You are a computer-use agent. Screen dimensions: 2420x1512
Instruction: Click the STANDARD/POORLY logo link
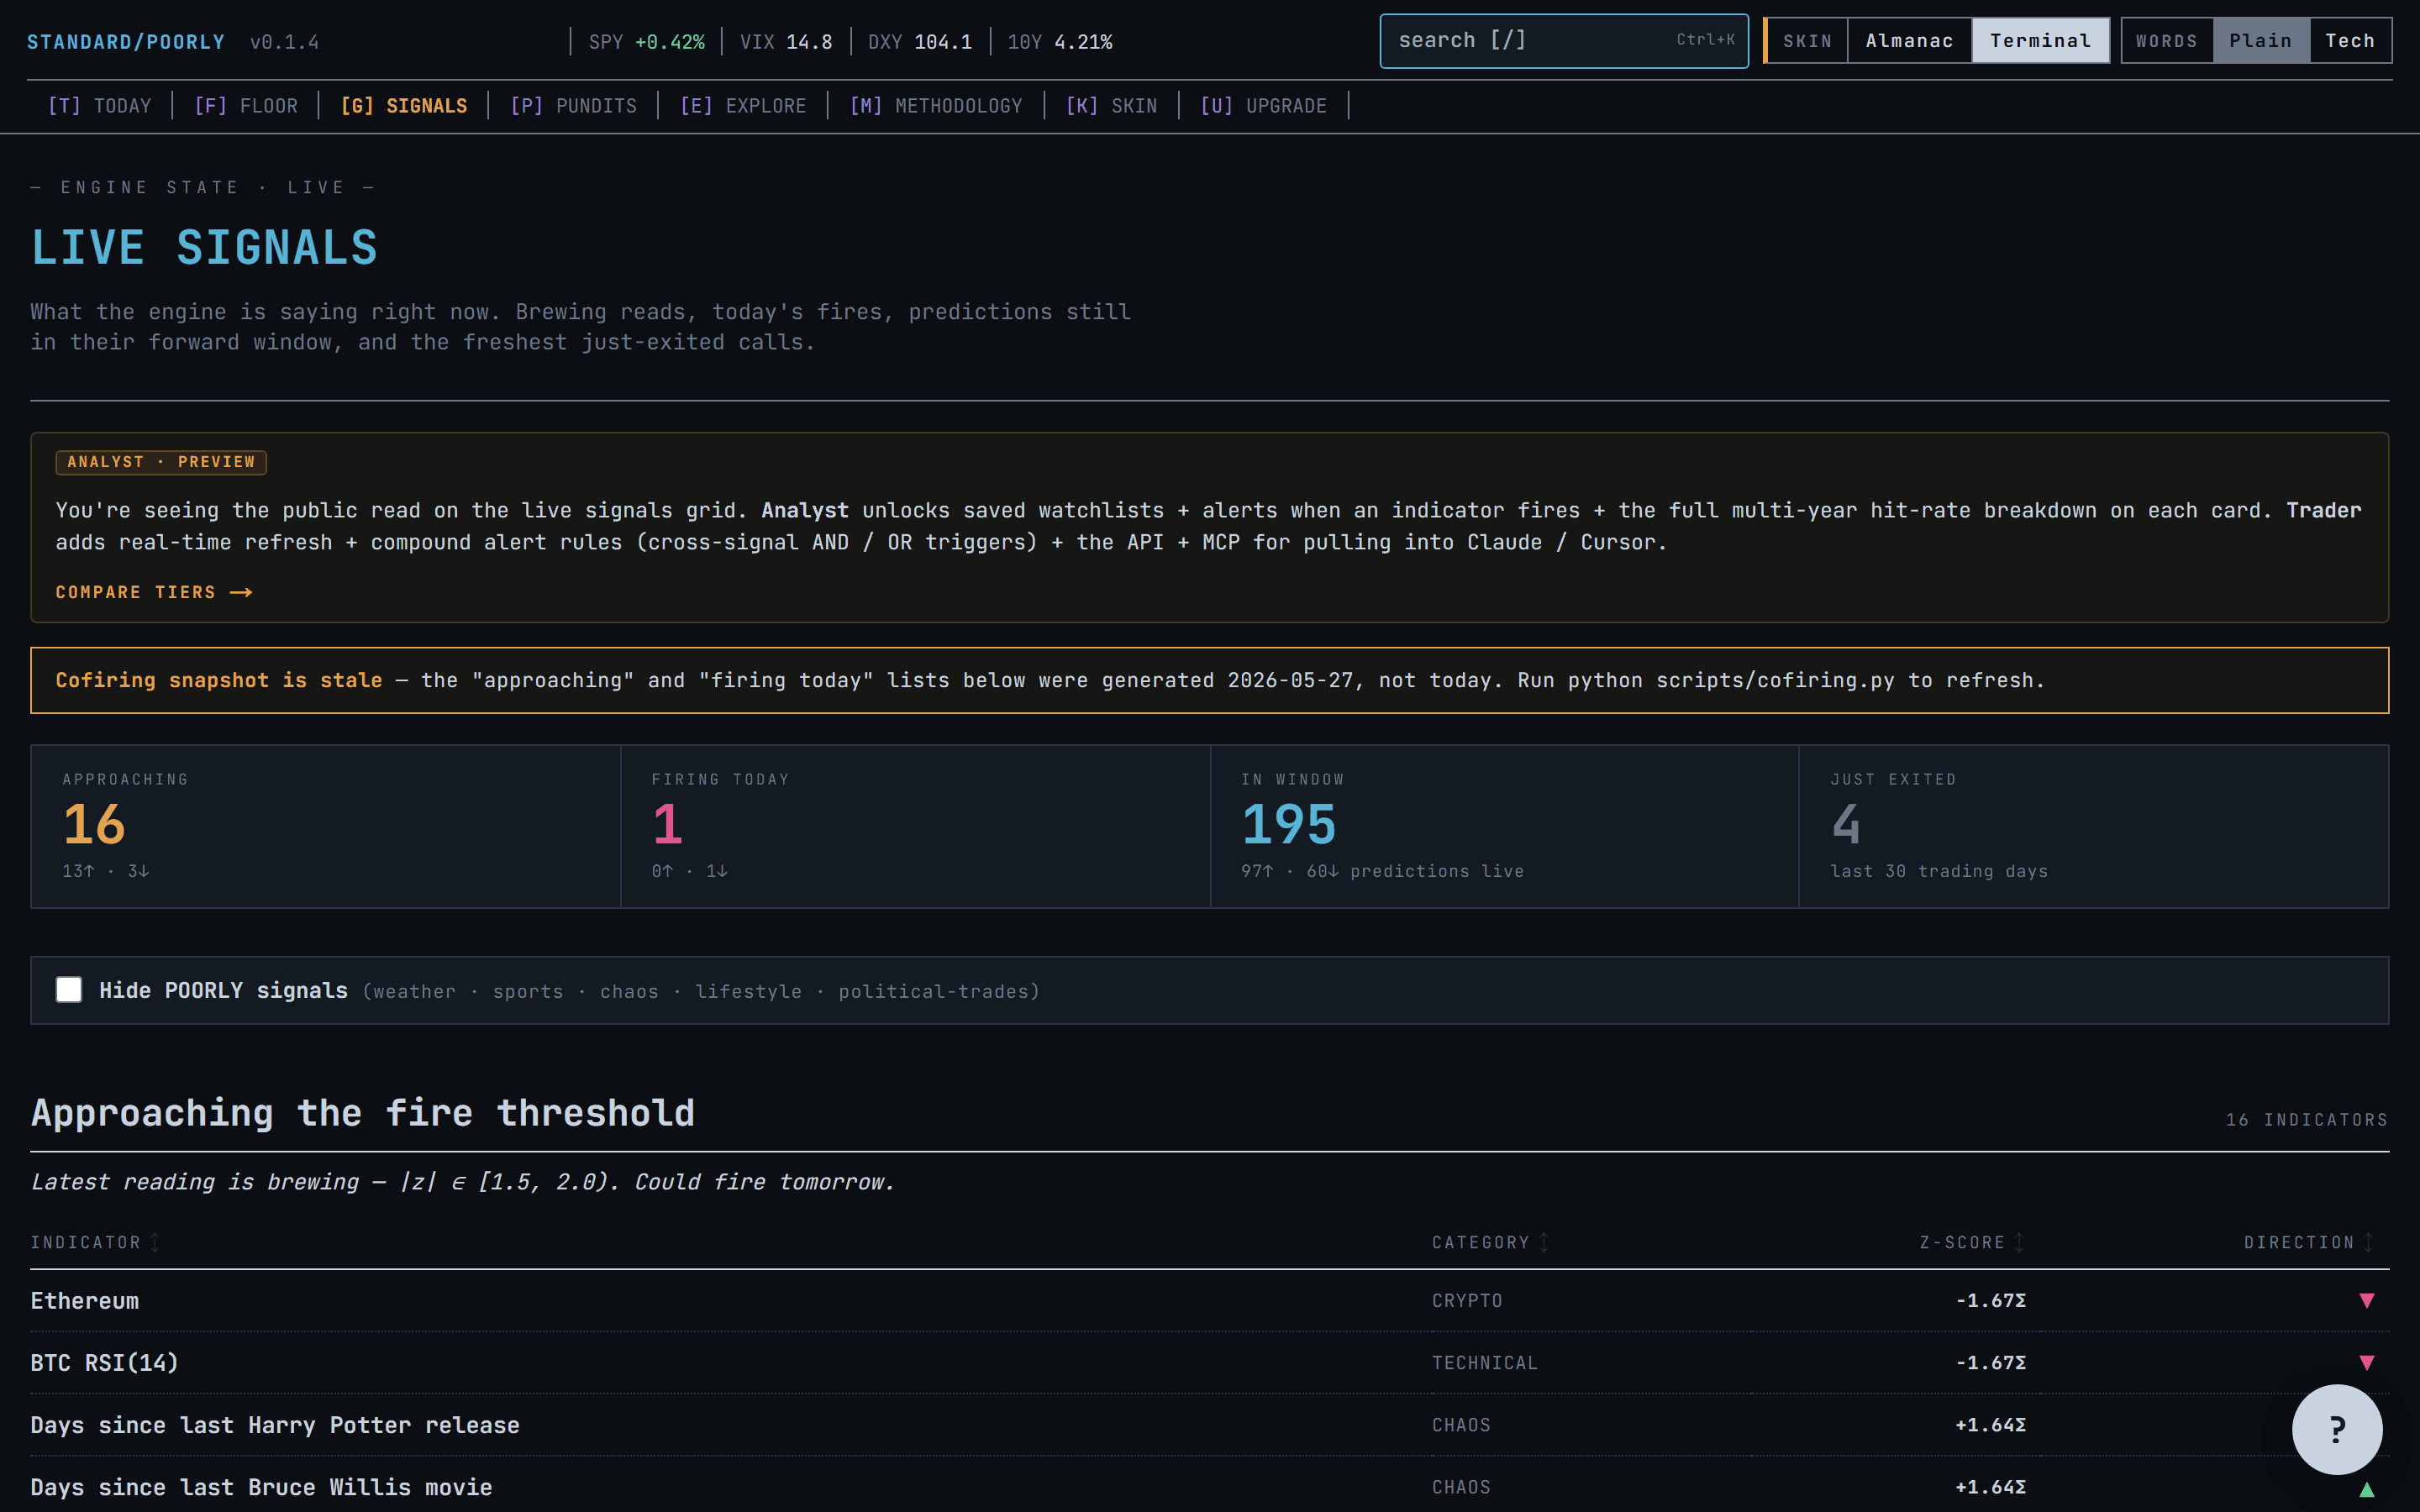point(126,42)
